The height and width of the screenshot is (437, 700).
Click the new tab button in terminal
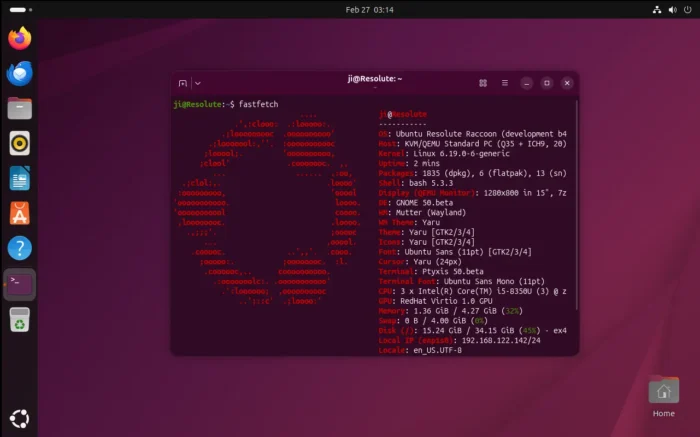pos(183,83)
